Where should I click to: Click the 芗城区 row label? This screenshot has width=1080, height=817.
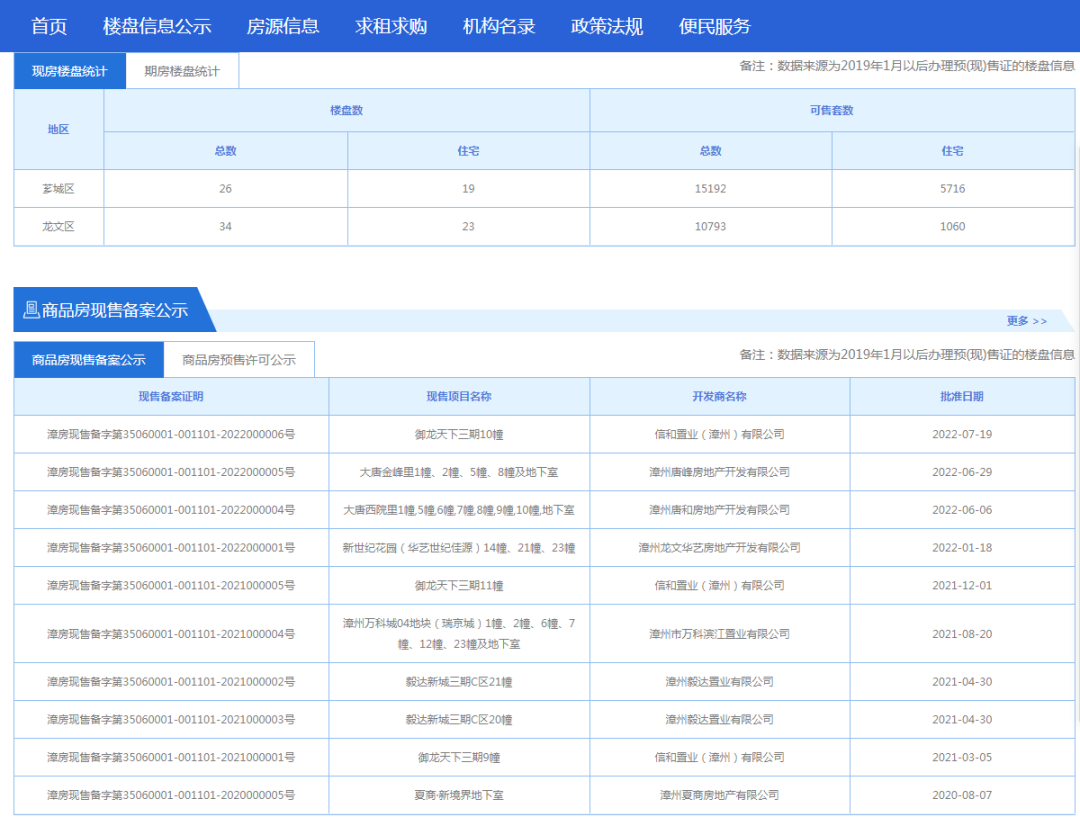click(x=59, y=189)
